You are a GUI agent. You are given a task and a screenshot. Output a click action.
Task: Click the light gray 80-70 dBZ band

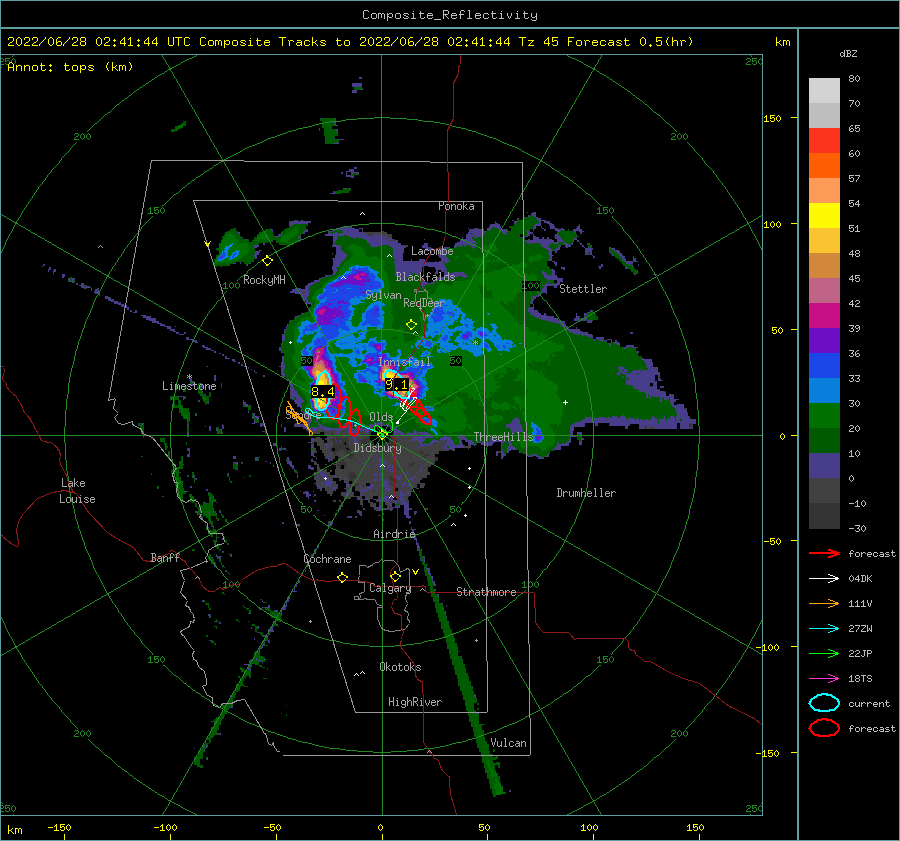tap(824, 91)
